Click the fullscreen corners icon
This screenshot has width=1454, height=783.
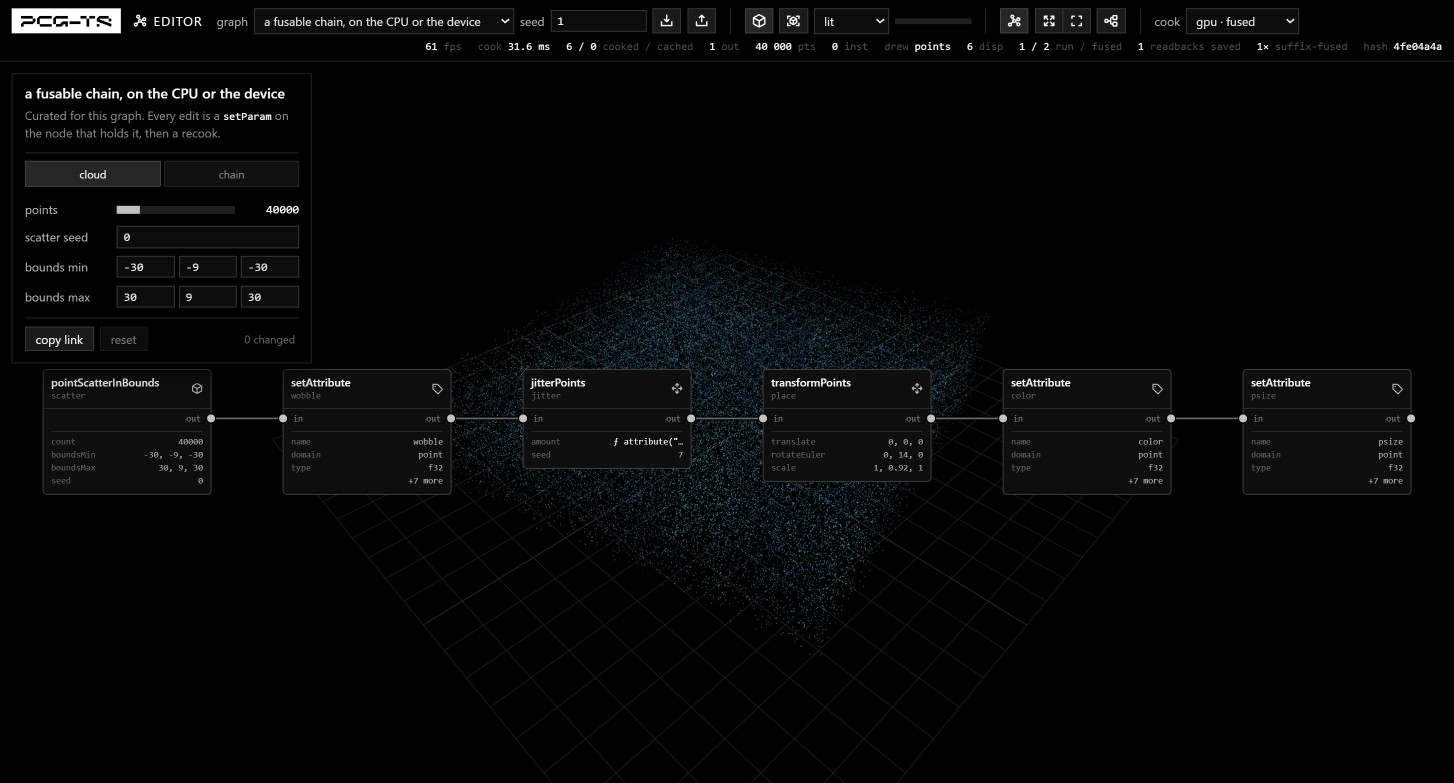coord(1077,21)
